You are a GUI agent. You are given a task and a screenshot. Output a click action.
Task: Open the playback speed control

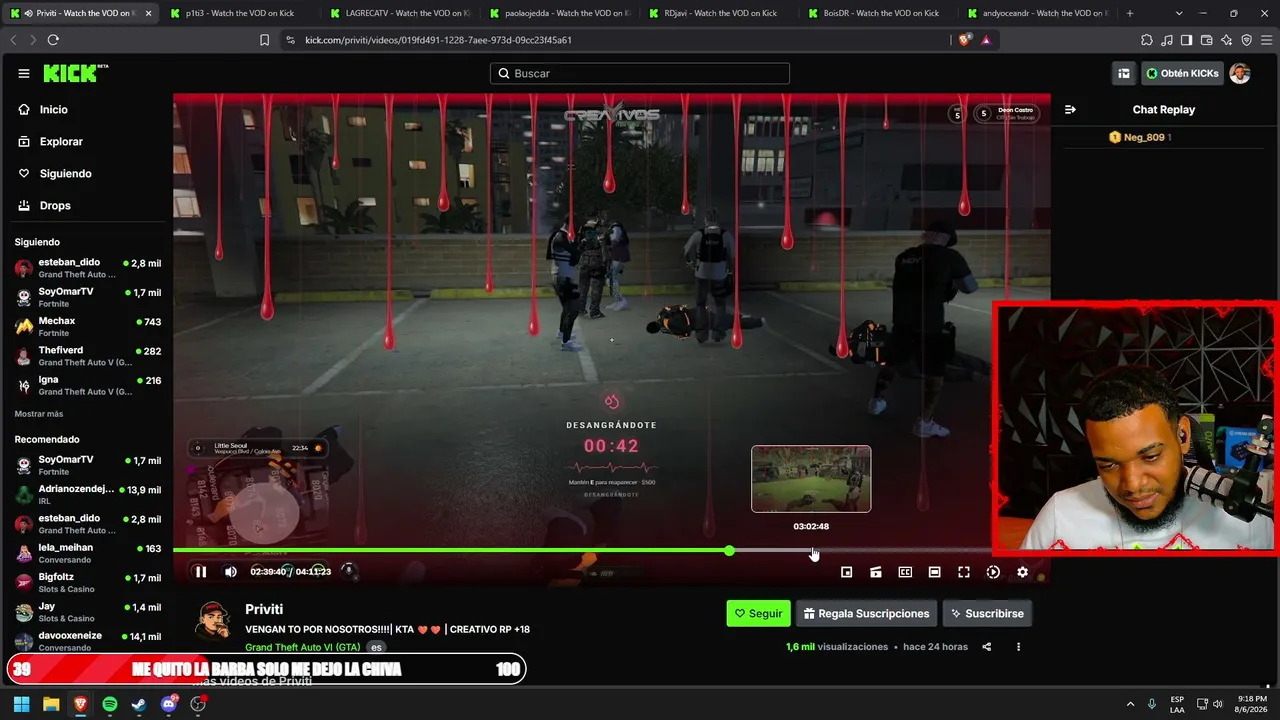coord(993,572)
